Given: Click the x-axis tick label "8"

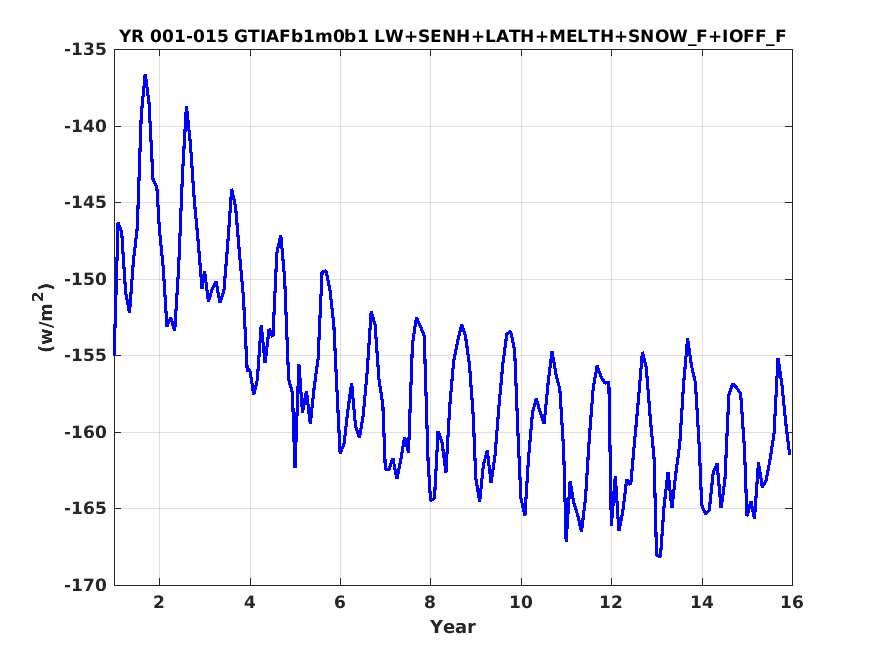Looking at the screenshot, I should pyautogui.click(x=430, y=602).
